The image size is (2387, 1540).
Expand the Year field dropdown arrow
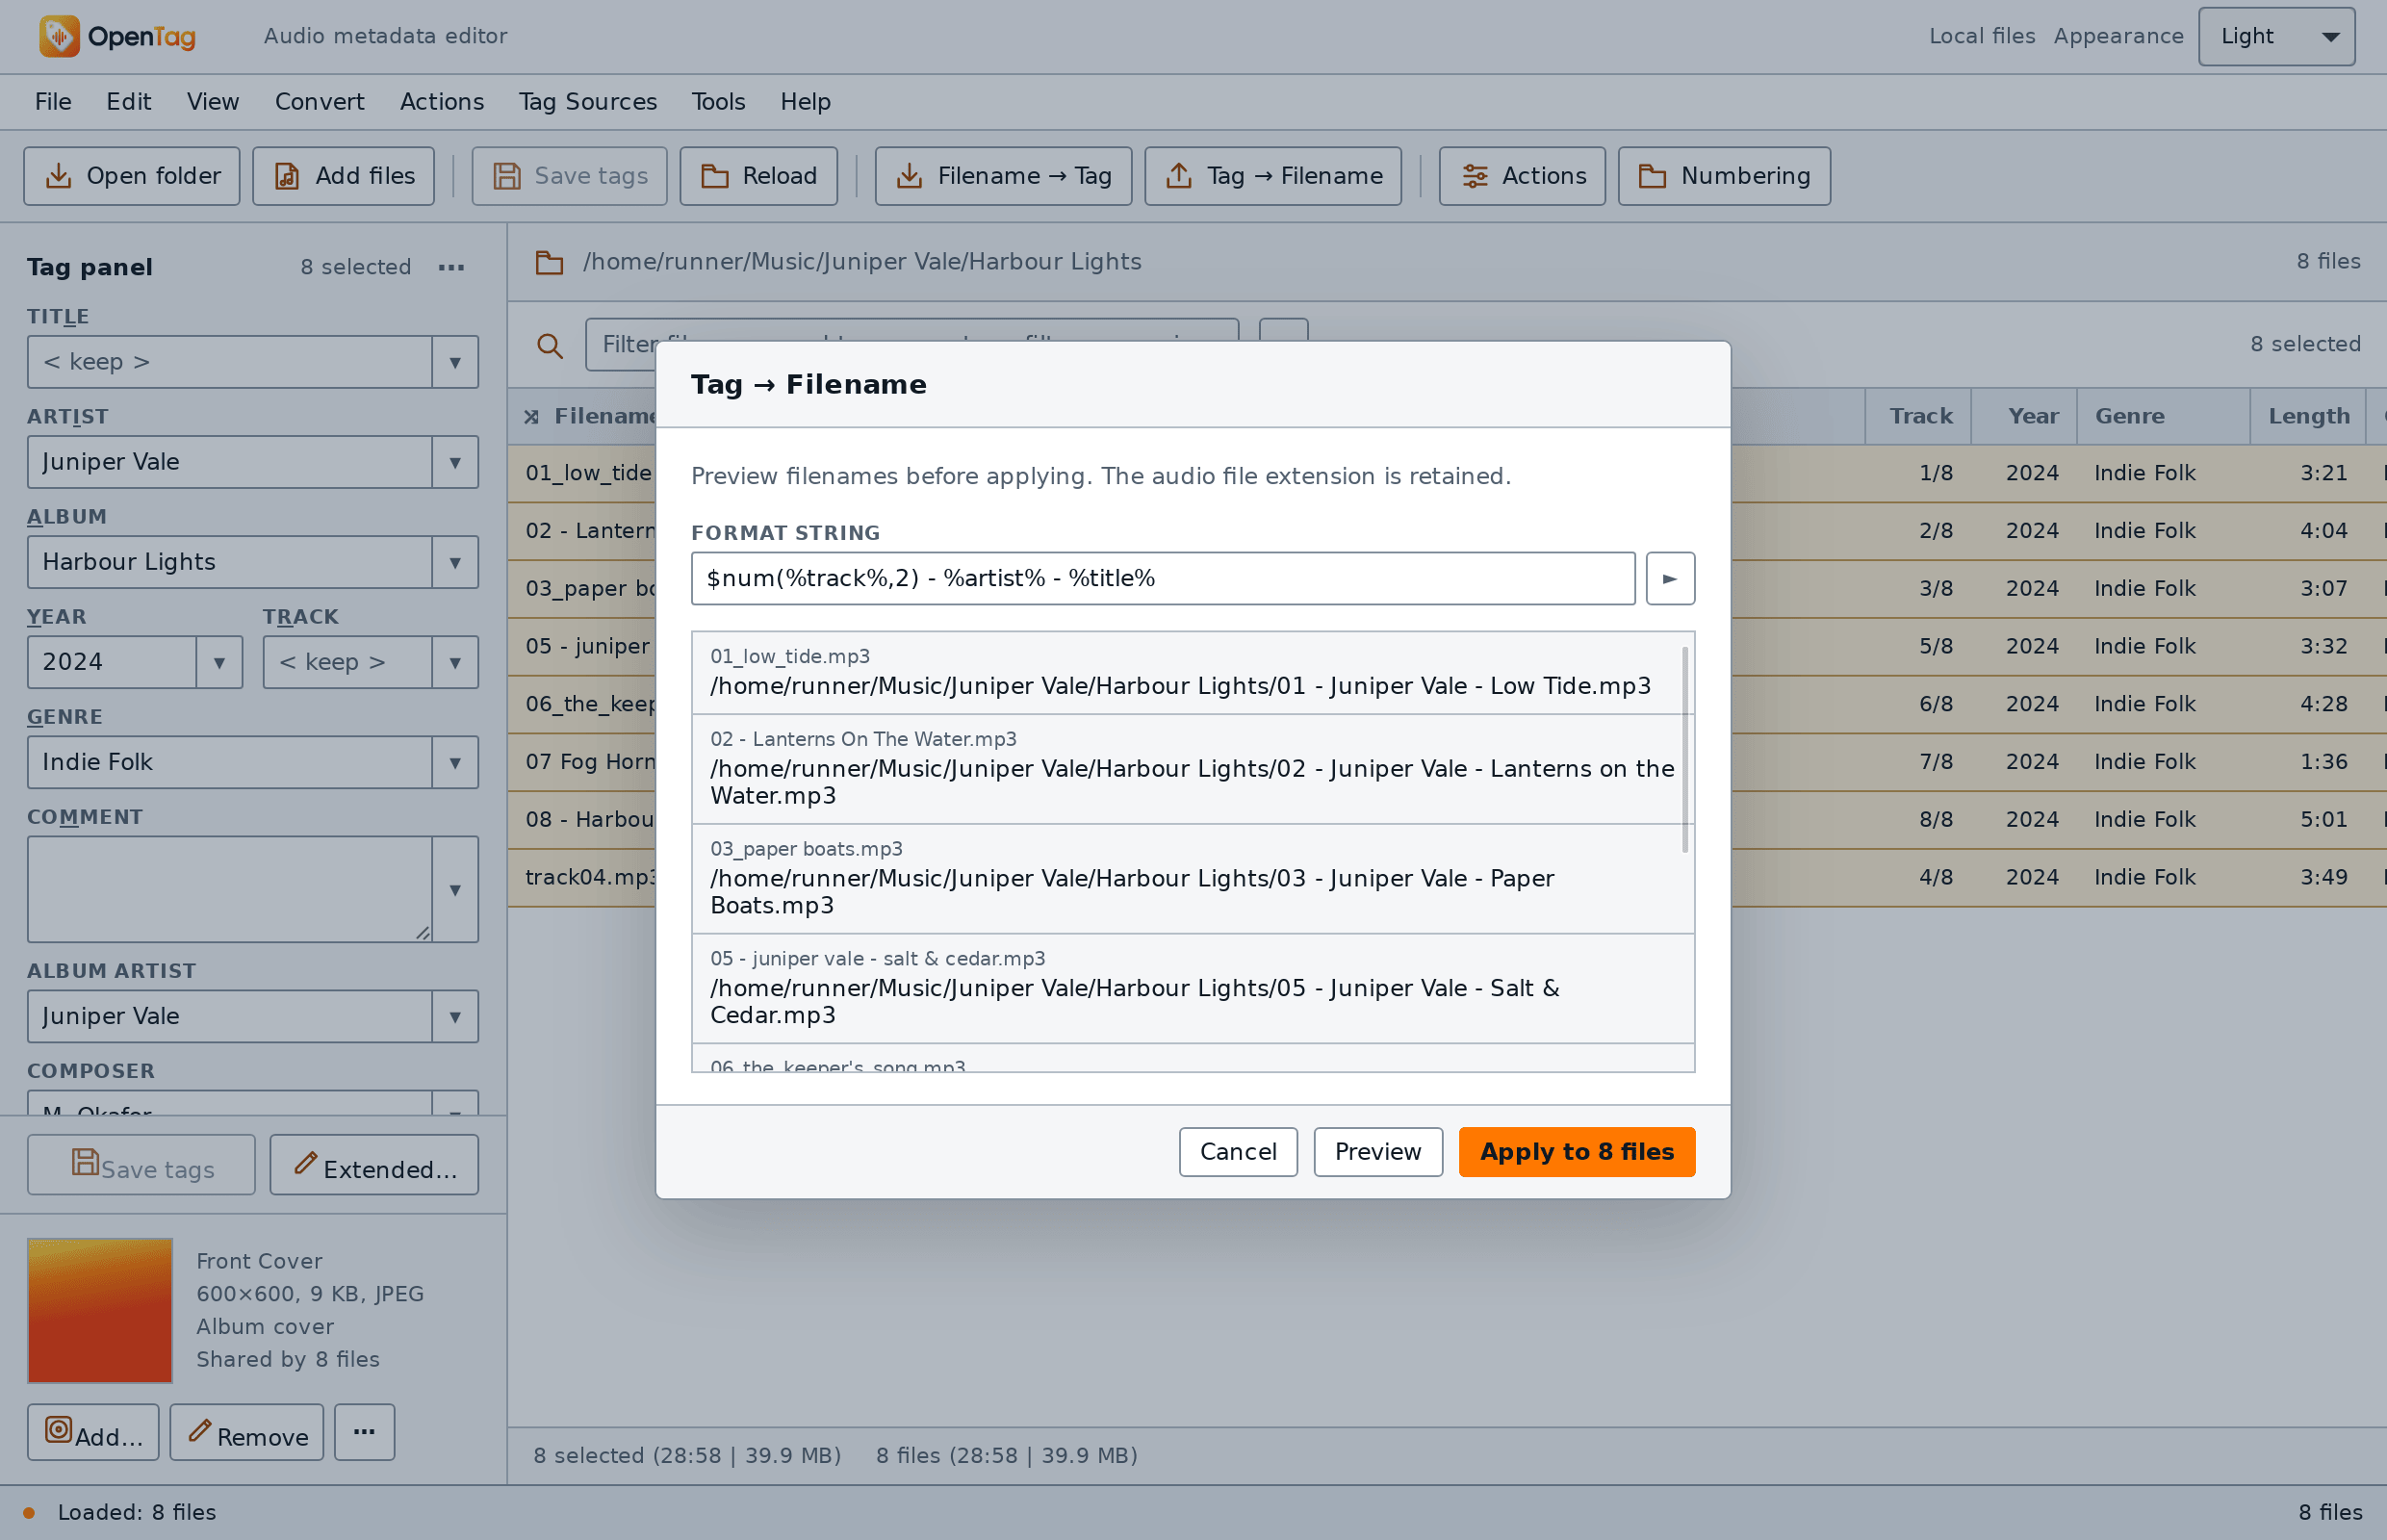219,662
